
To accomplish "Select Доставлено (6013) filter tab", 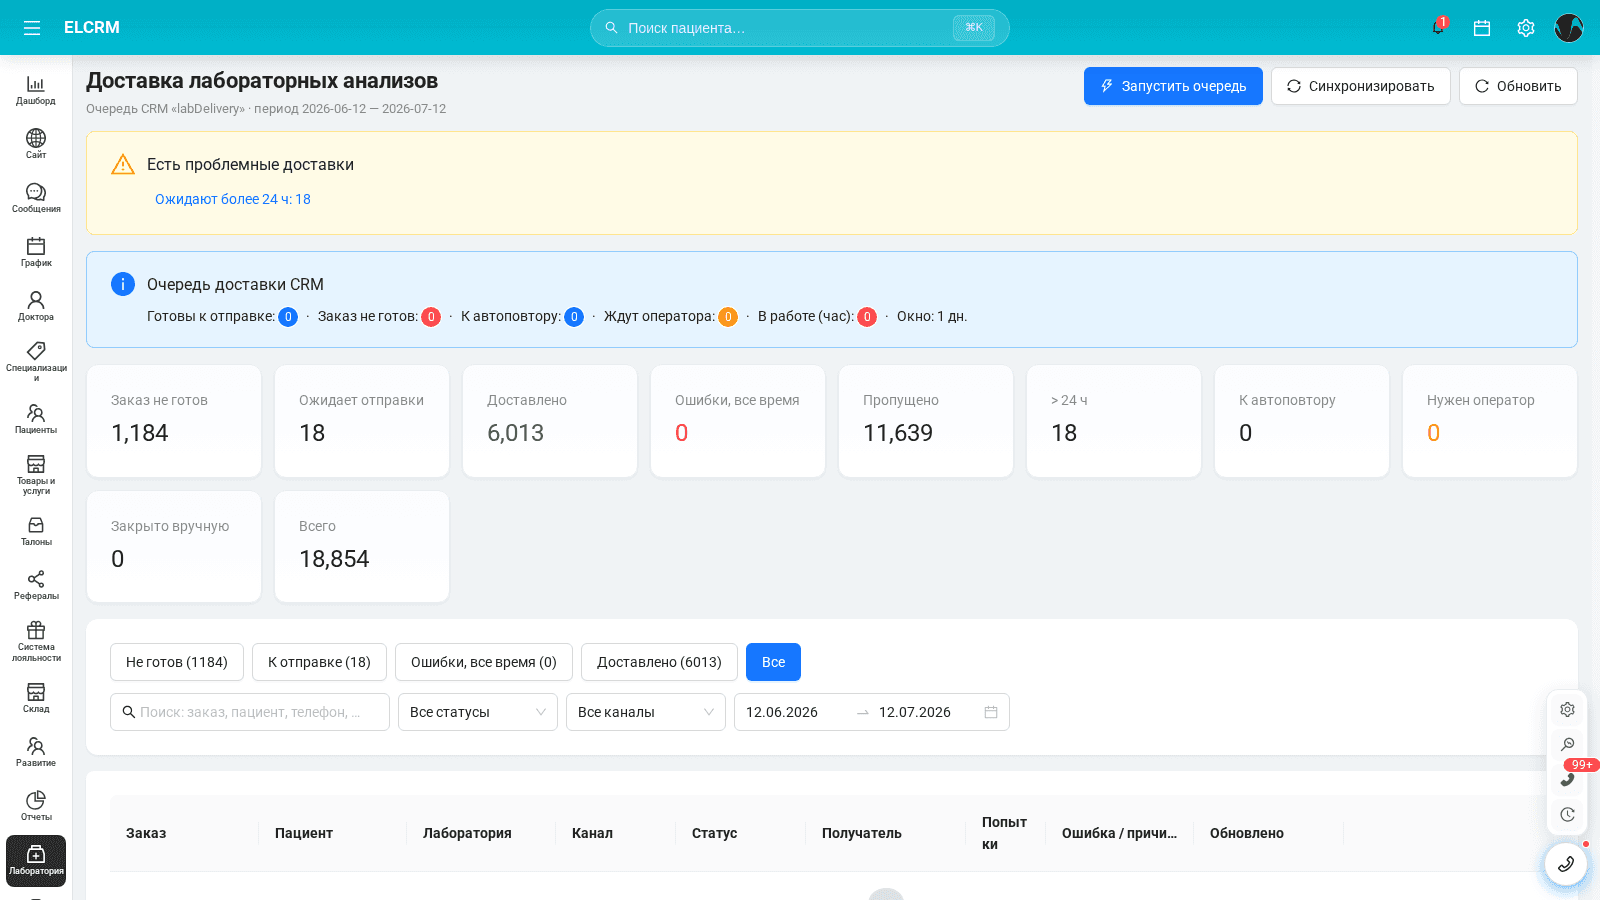I will click(659, 662).
